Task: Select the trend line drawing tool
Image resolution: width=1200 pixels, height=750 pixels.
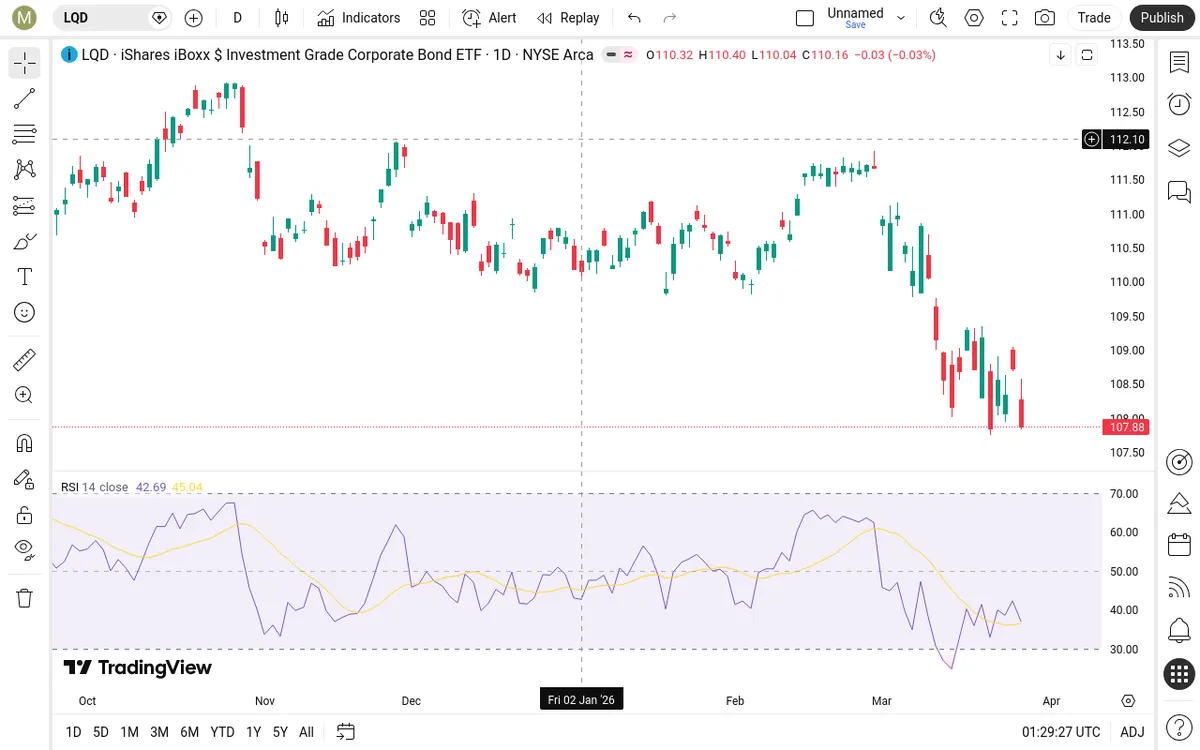Action: tap(25, 98)
